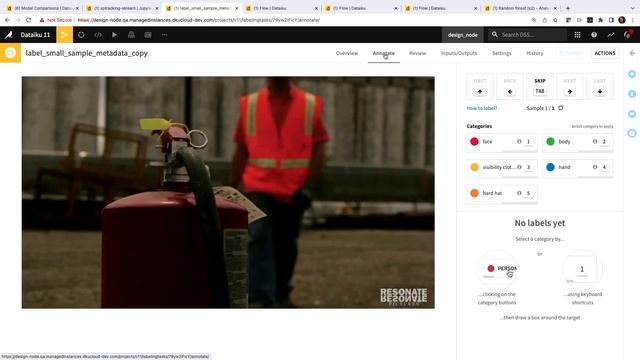640x360 pixels.
Task: Click the info icon for hand
Action: (595, 167)
